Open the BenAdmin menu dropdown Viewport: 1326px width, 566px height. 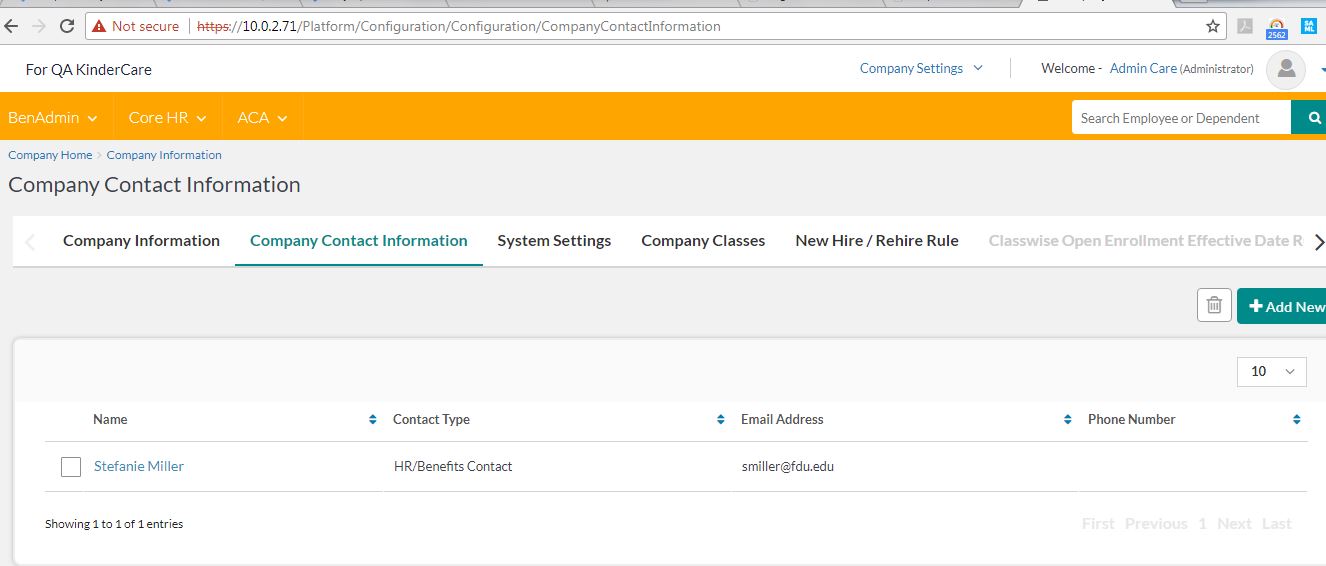[x=53, y=118]
